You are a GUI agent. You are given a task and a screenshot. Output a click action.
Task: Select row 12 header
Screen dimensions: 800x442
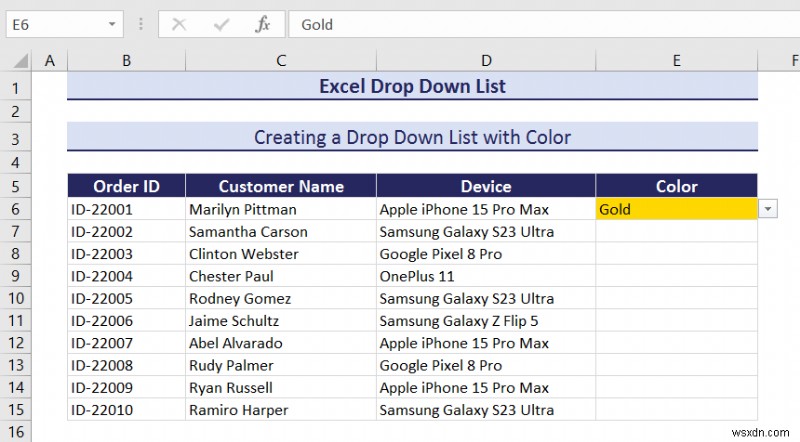16,343
